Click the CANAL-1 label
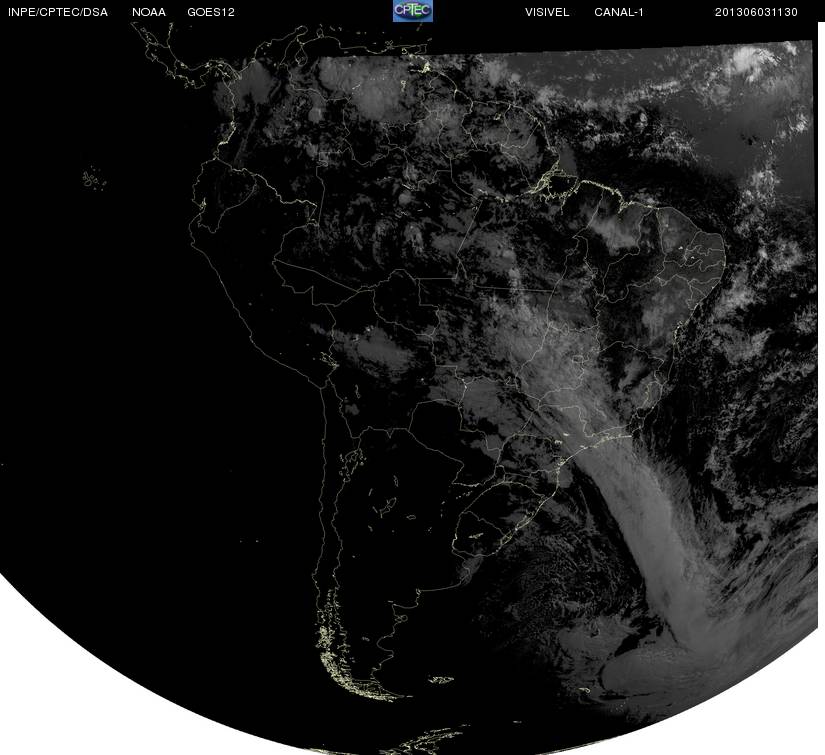 pos(619,12)
